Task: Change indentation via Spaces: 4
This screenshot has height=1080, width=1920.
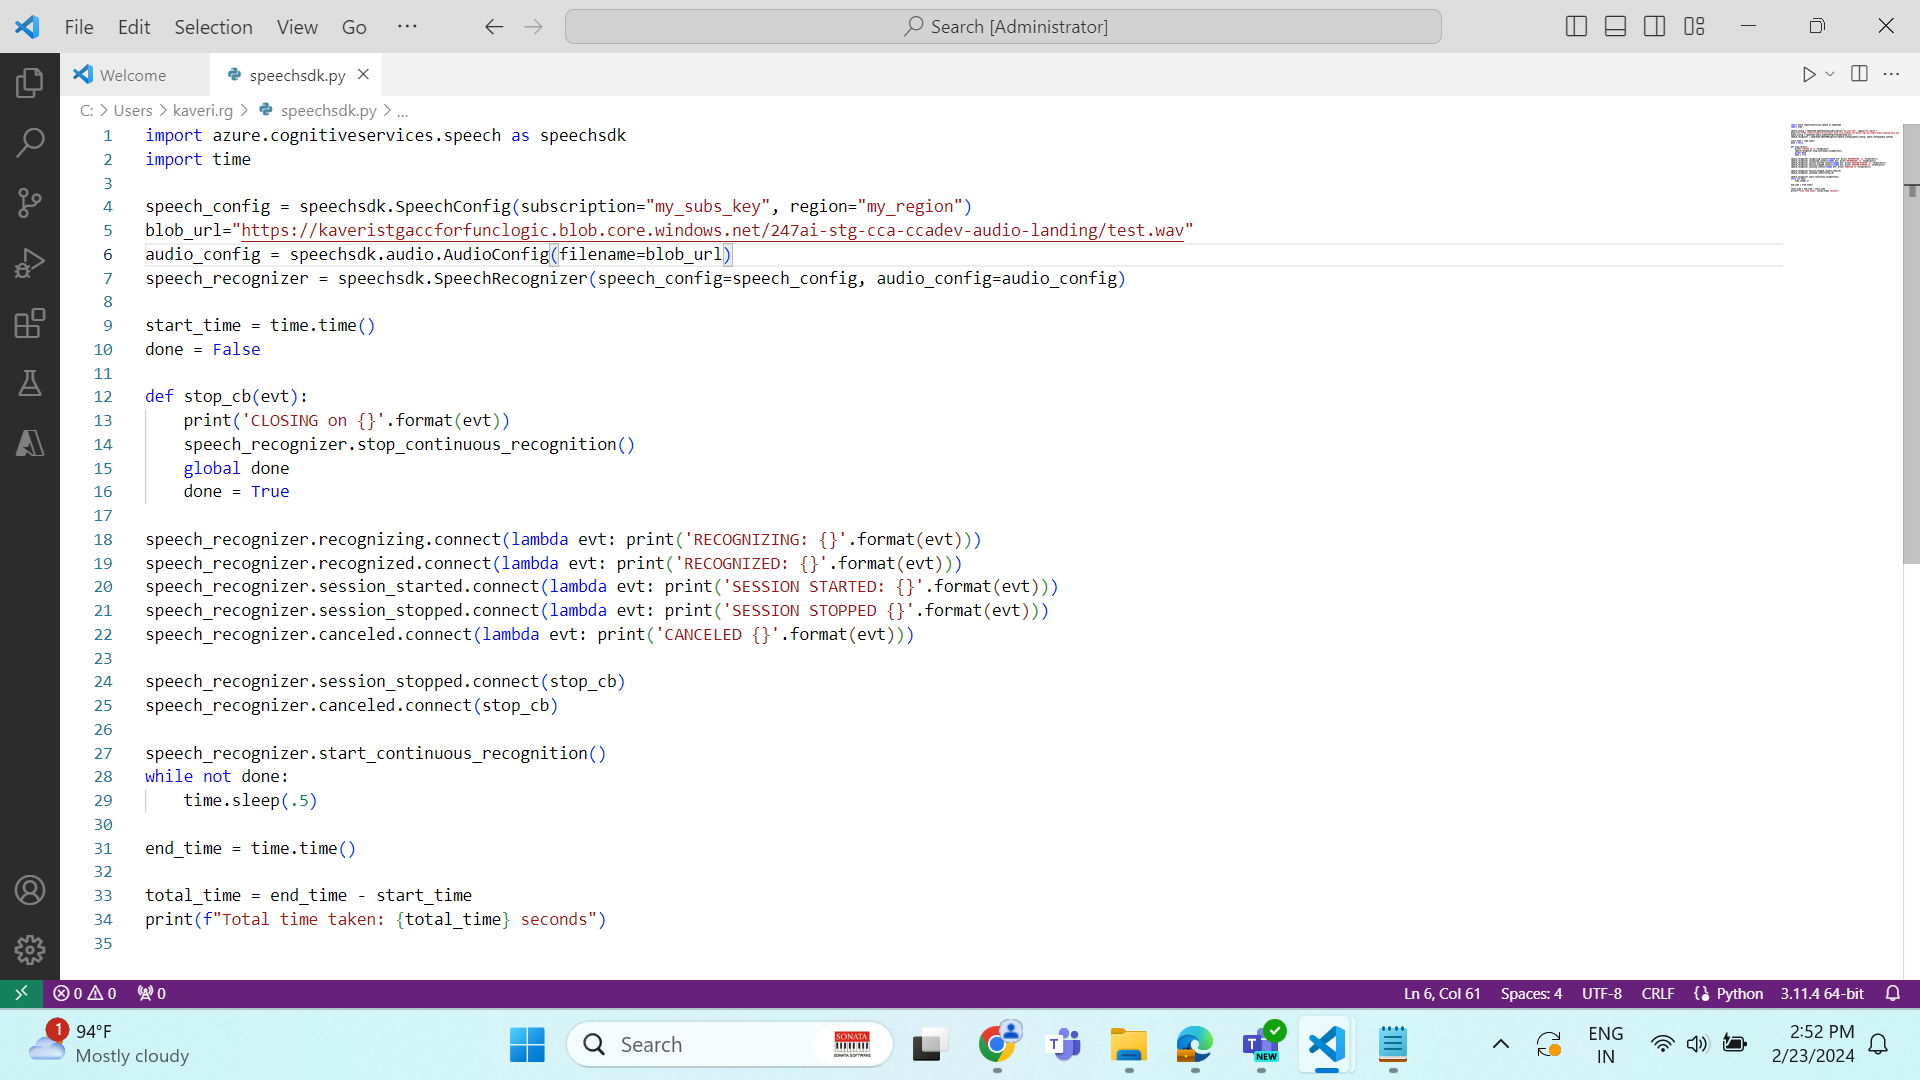Action: [x=1531, y=993]
